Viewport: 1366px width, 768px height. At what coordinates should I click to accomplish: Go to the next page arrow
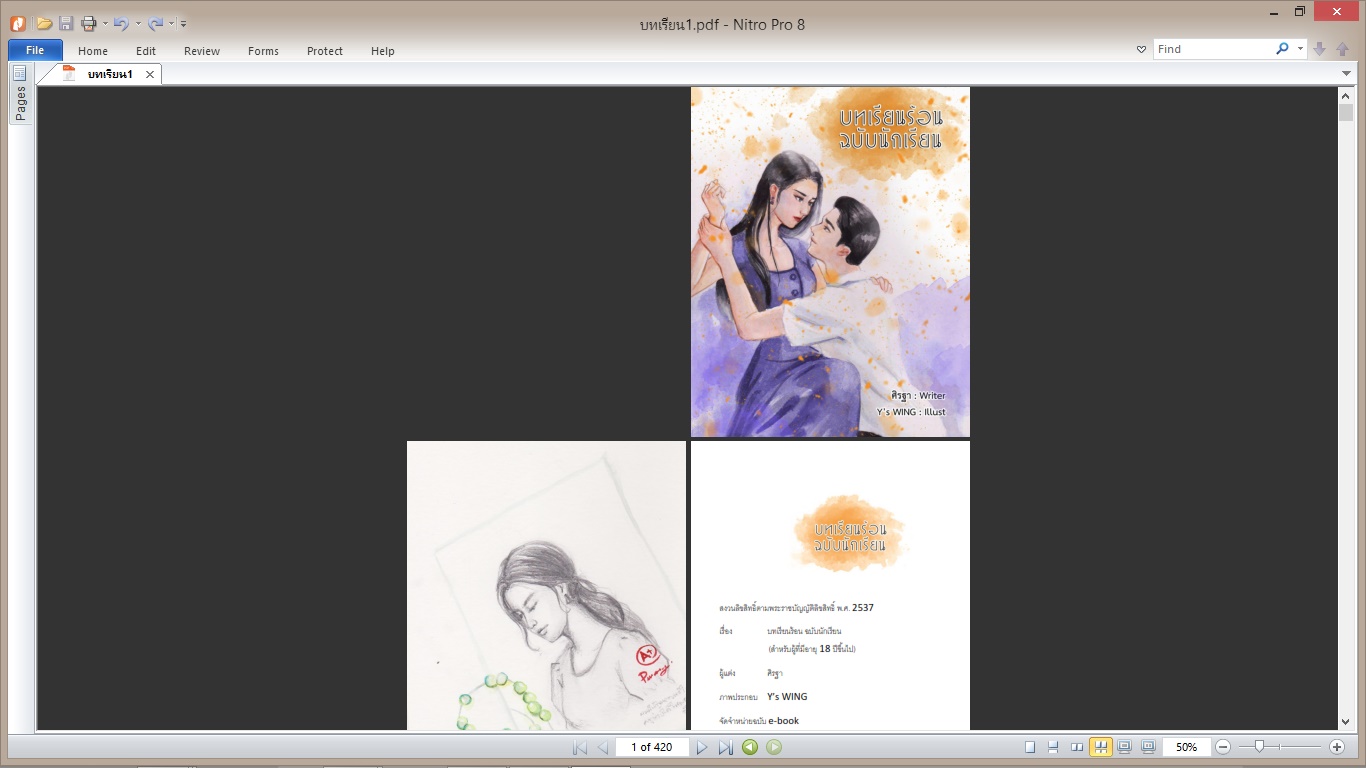pos(702,747)
